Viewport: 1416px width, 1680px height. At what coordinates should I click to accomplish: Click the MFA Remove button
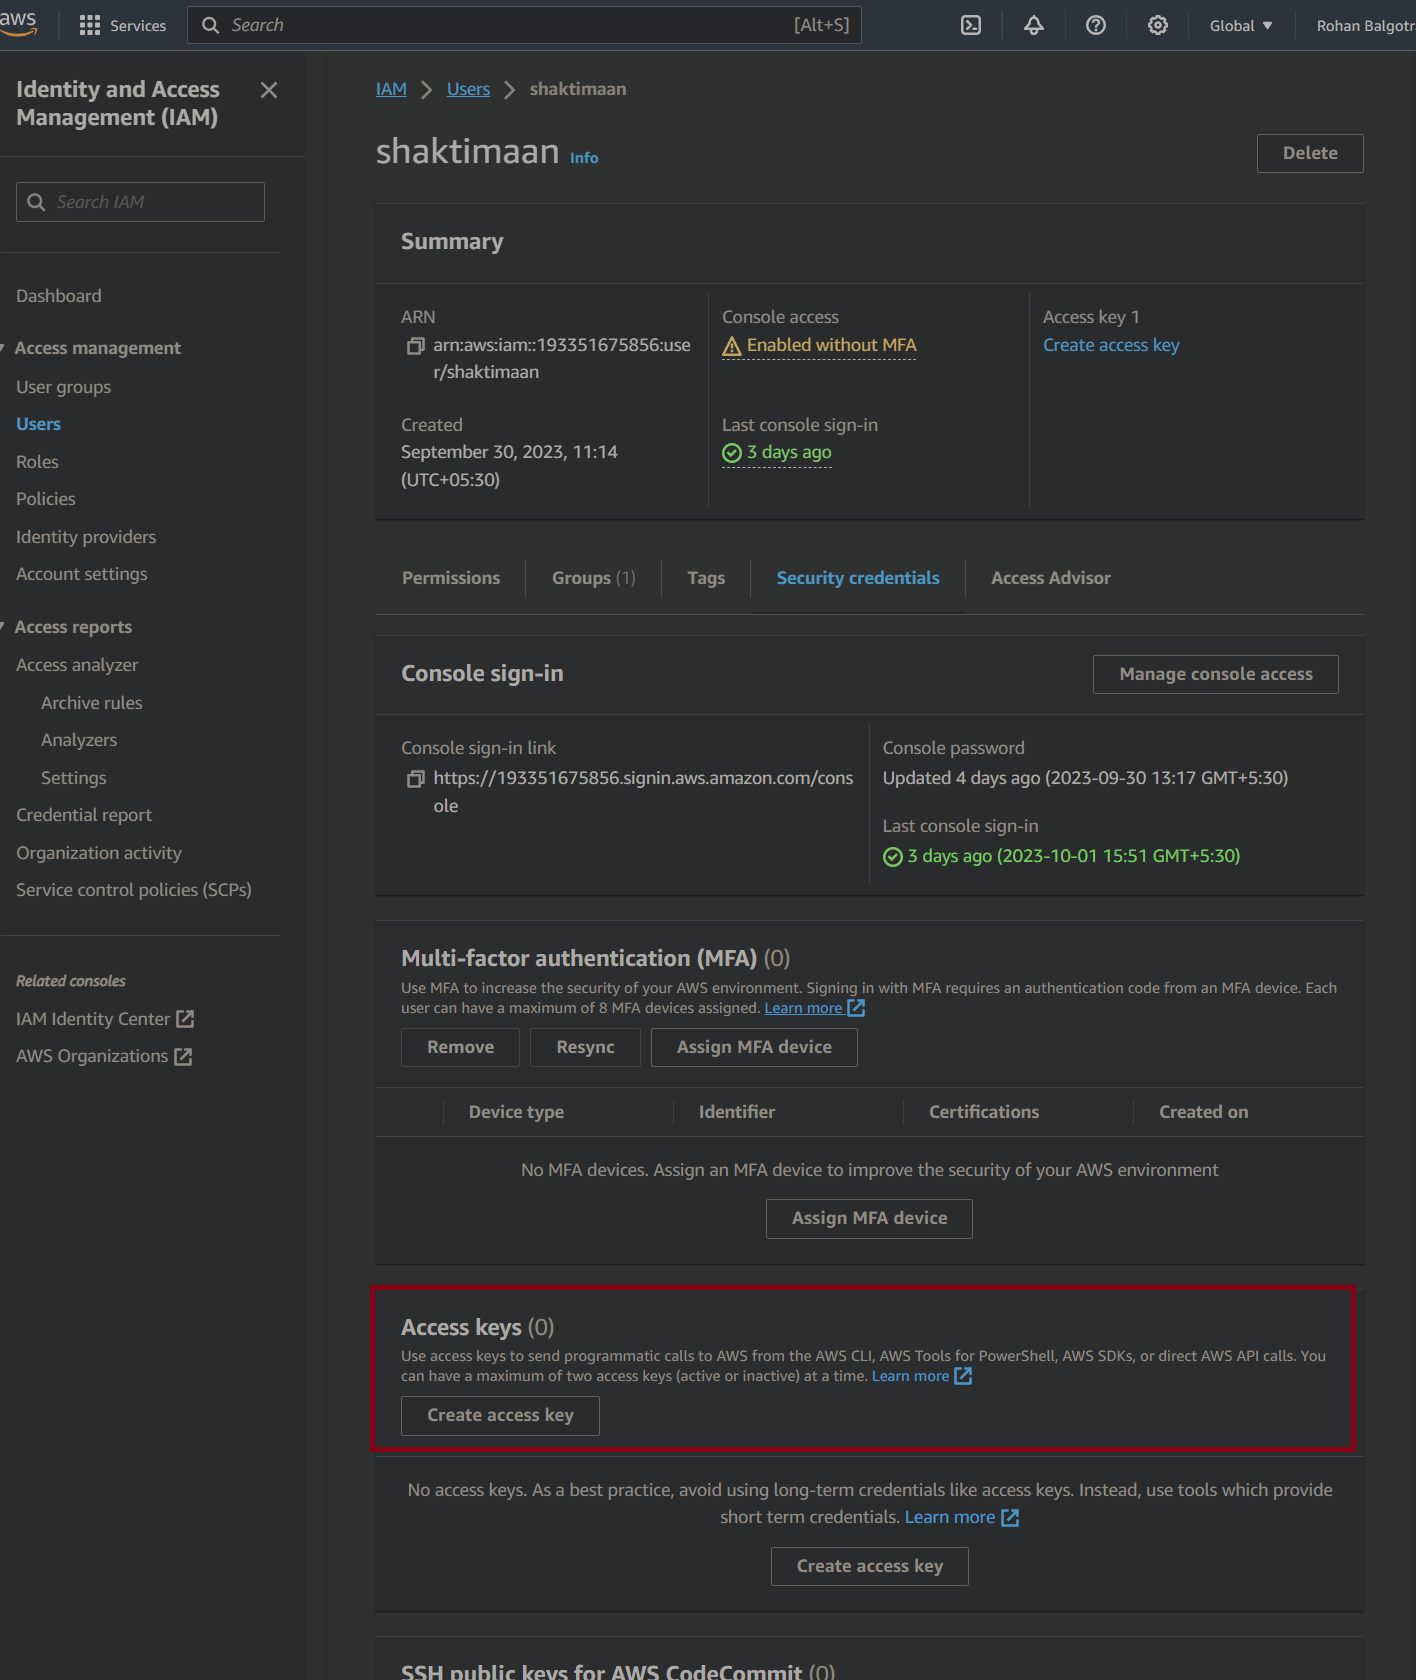click(x=460, y=1047)
